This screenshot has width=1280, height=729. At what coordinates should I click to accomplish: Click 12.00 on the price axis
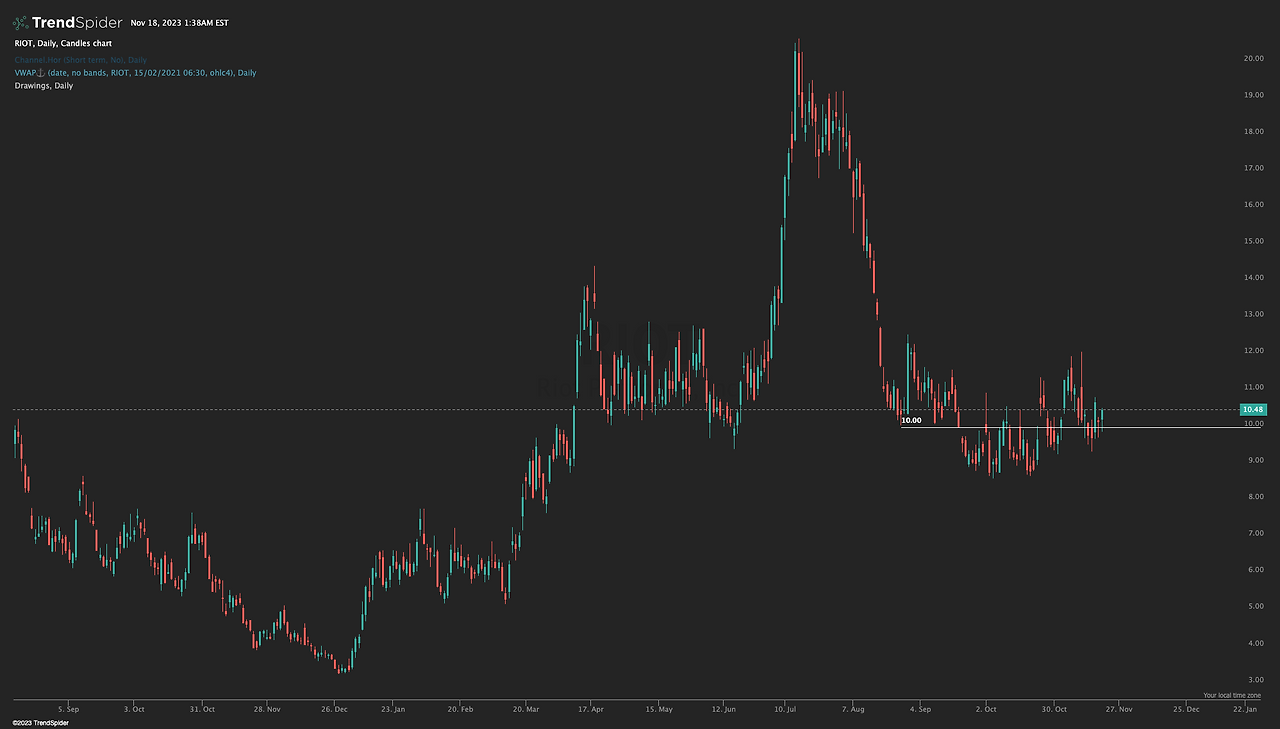point(1254,350)
